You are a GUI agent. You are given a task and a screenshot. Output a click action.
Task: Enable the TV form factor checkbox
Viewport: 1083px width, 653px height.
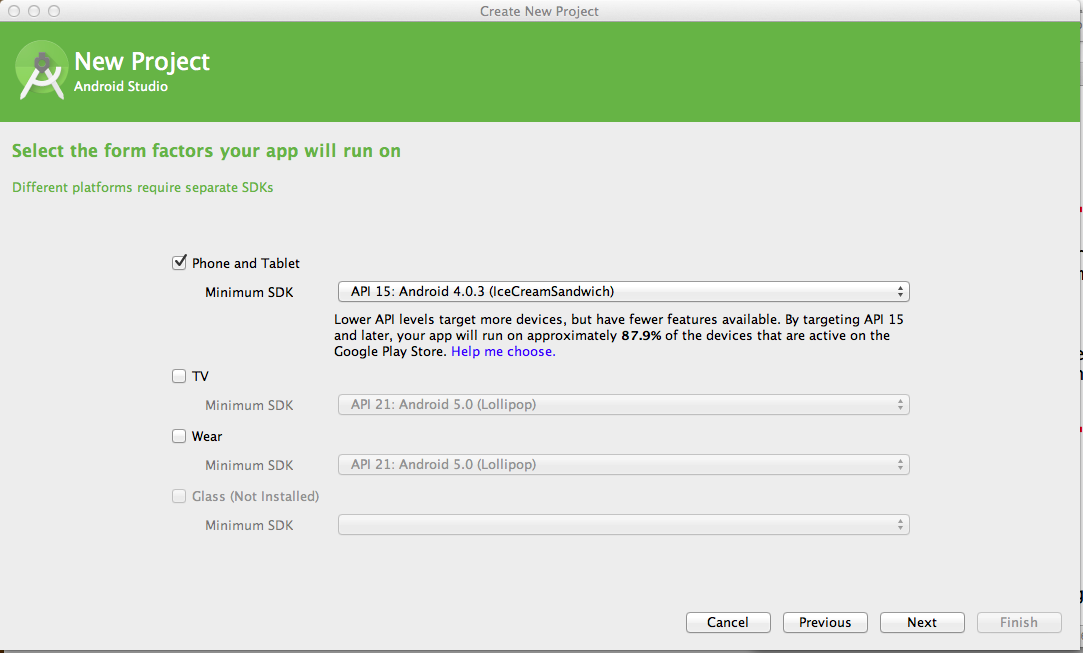179,376
